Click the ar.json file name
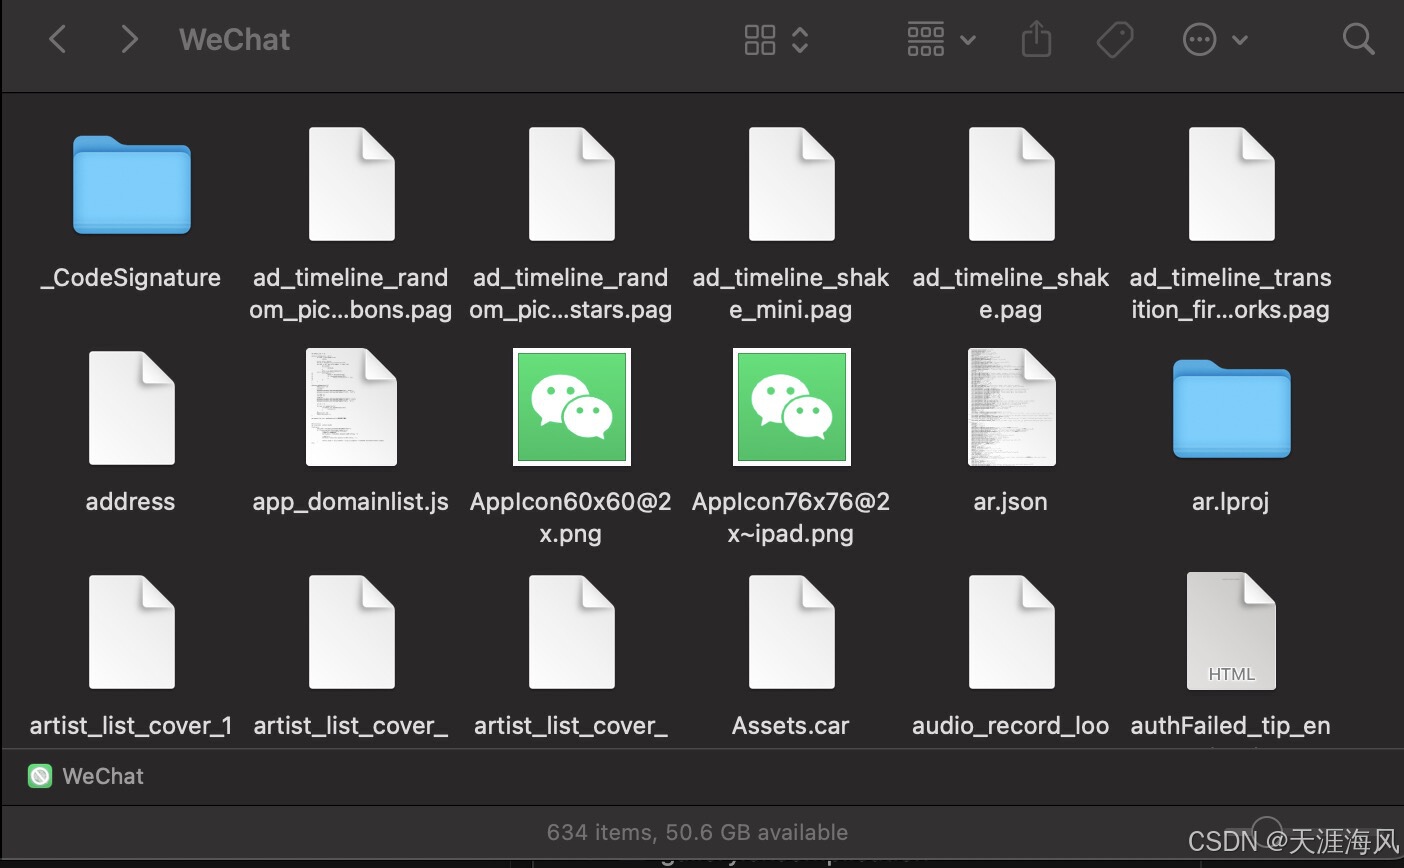The height and width of the screenshot is (868, 1404). tap(1011, 502)
